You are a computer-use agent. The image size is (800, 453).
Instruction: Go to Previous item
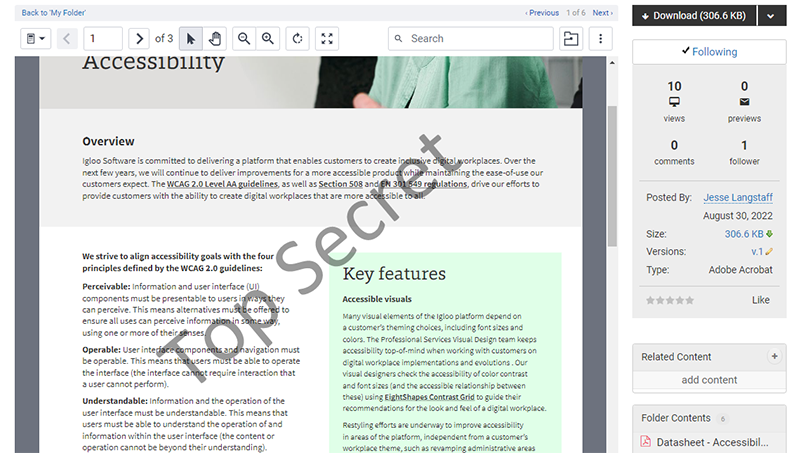pos(542,13)
